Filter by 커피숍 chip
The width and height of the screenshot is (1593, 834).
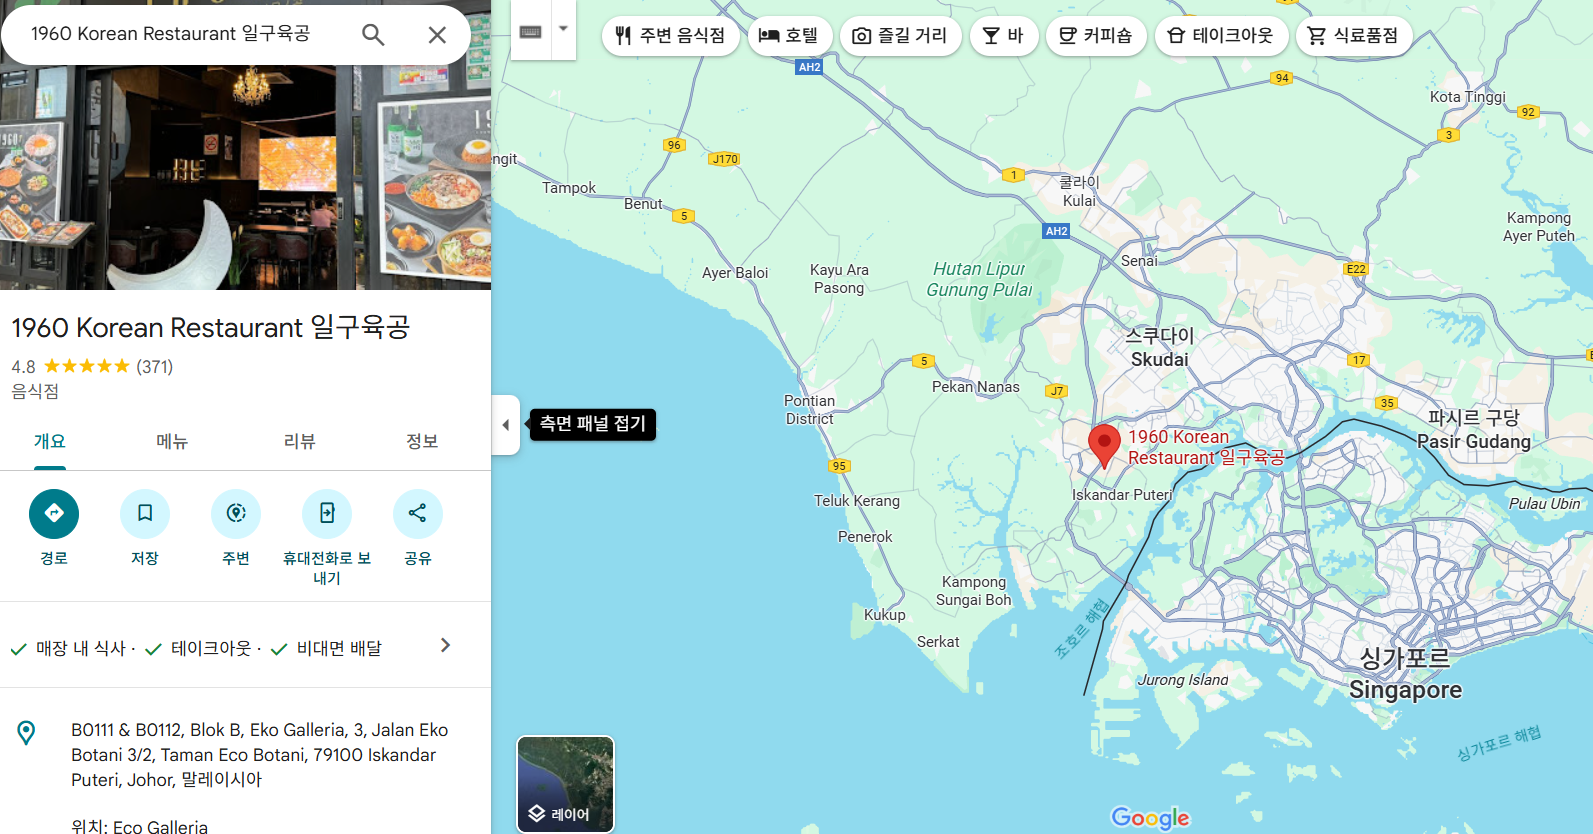point(1096,36)
